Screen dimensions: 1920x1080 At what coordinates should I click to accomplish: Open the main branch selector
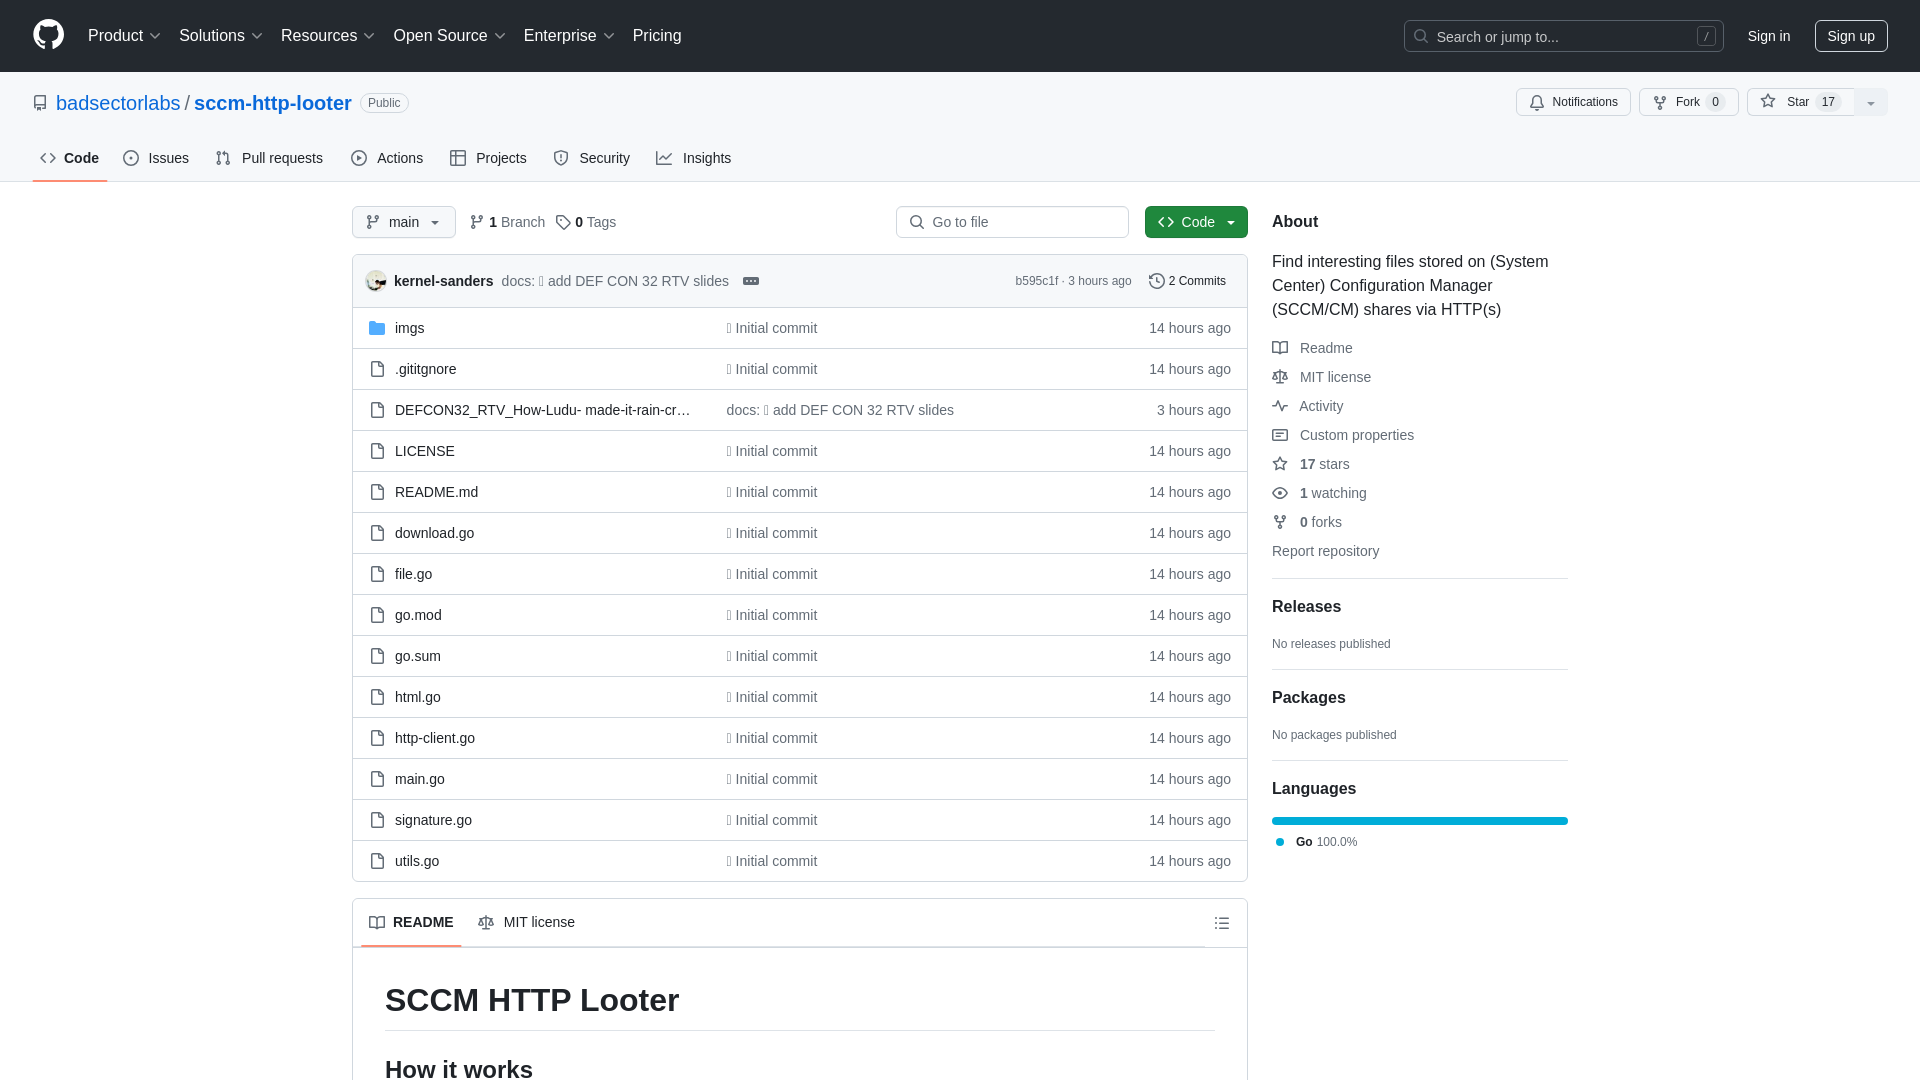pos(404,222)
